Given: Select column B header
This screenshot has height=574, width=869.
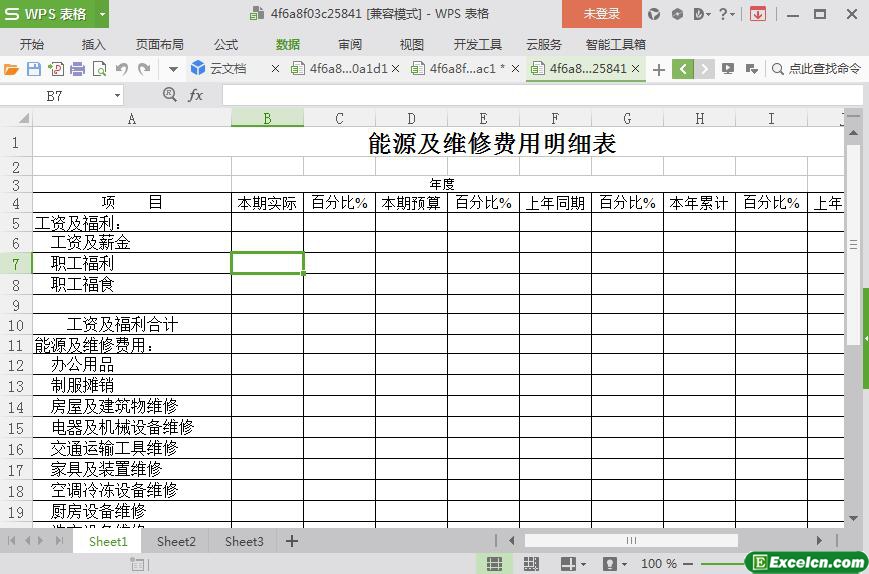Looking at the screenshot, I should click(x=267, y=118).
